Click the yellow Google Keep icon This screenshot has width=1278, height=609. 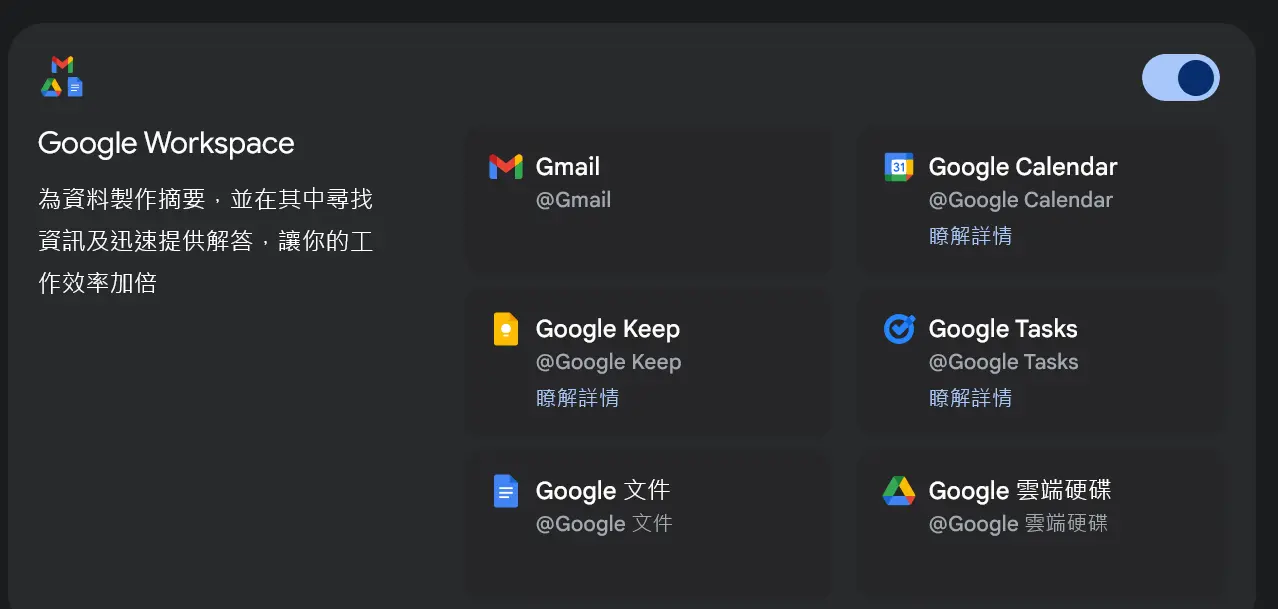(x=506, y=329)
